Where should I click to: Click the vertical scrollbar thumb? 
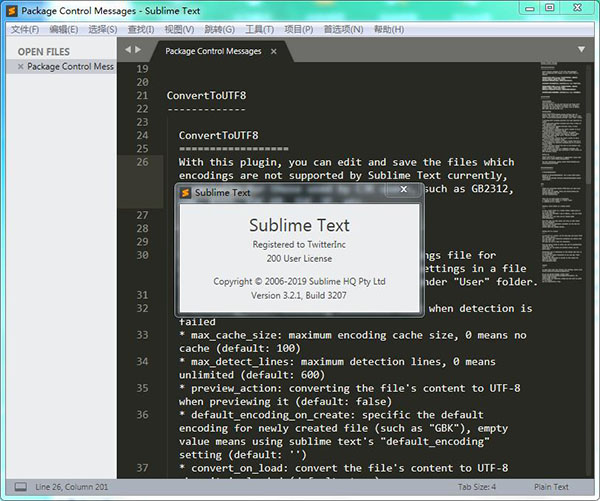click(x=589, y=147)
